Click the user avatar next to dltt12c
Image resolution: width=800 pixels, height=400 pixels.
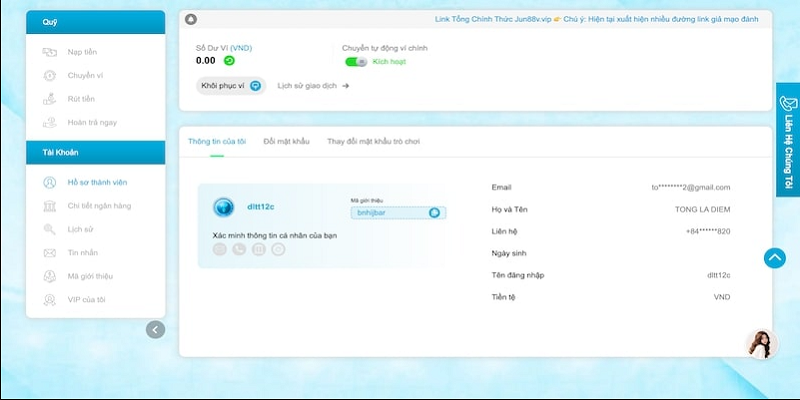pos(223,208)
